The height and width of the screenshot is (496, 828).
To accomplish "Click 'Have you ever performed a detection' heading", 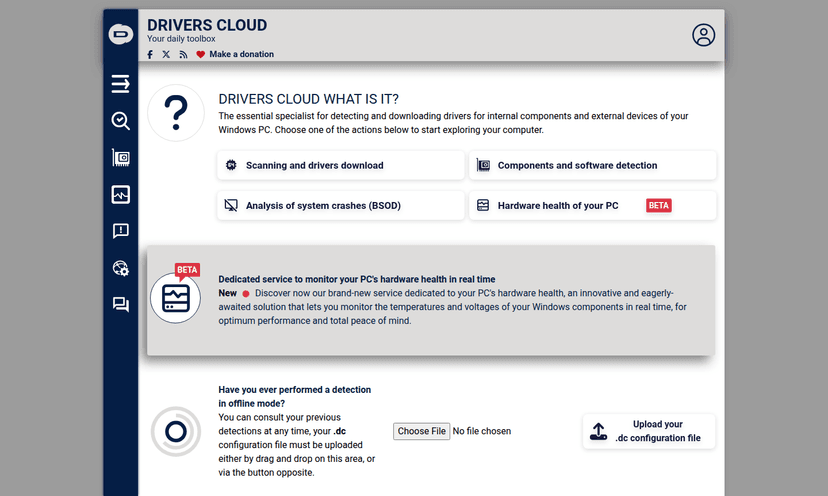I will click(x=295, y=396).
